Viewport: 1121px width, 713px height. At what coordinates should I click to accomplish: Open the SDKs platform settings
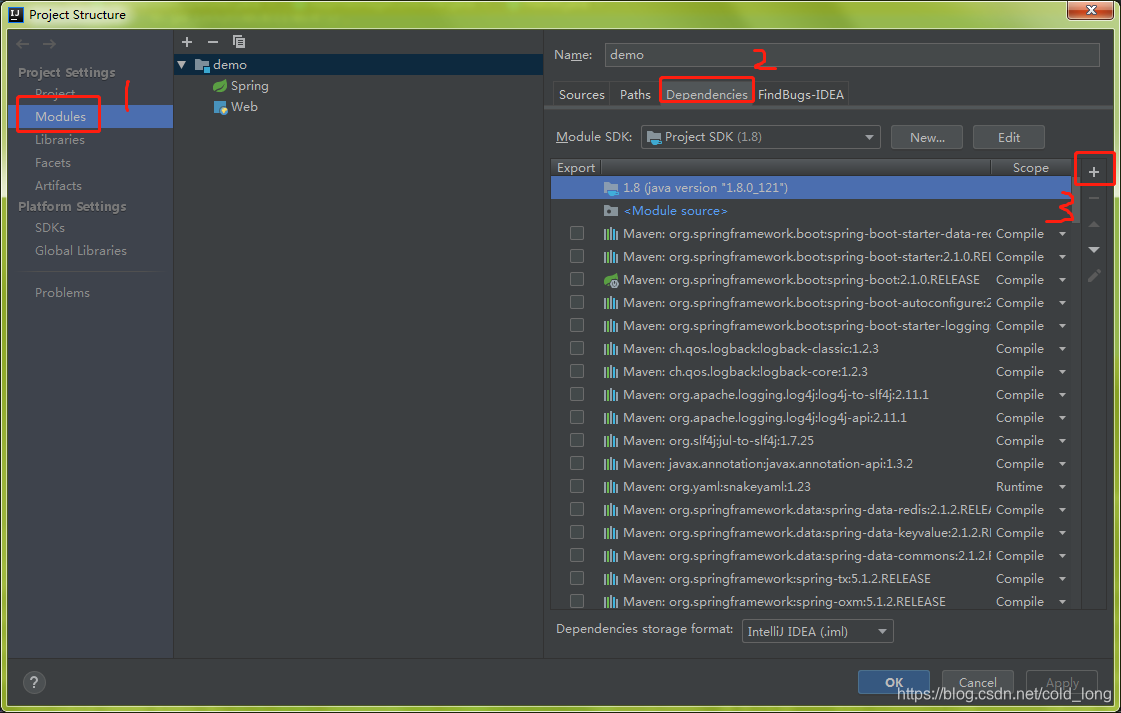click(50, 228)
